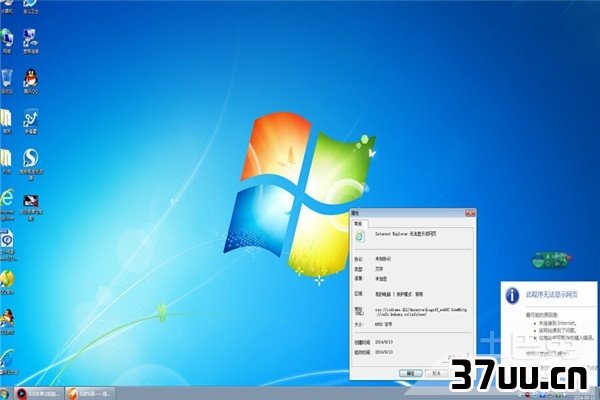The width and height of the screenshot is (600, 400).
Task: Select the General tab in Properties dialog
Action: tap(359, 224)
